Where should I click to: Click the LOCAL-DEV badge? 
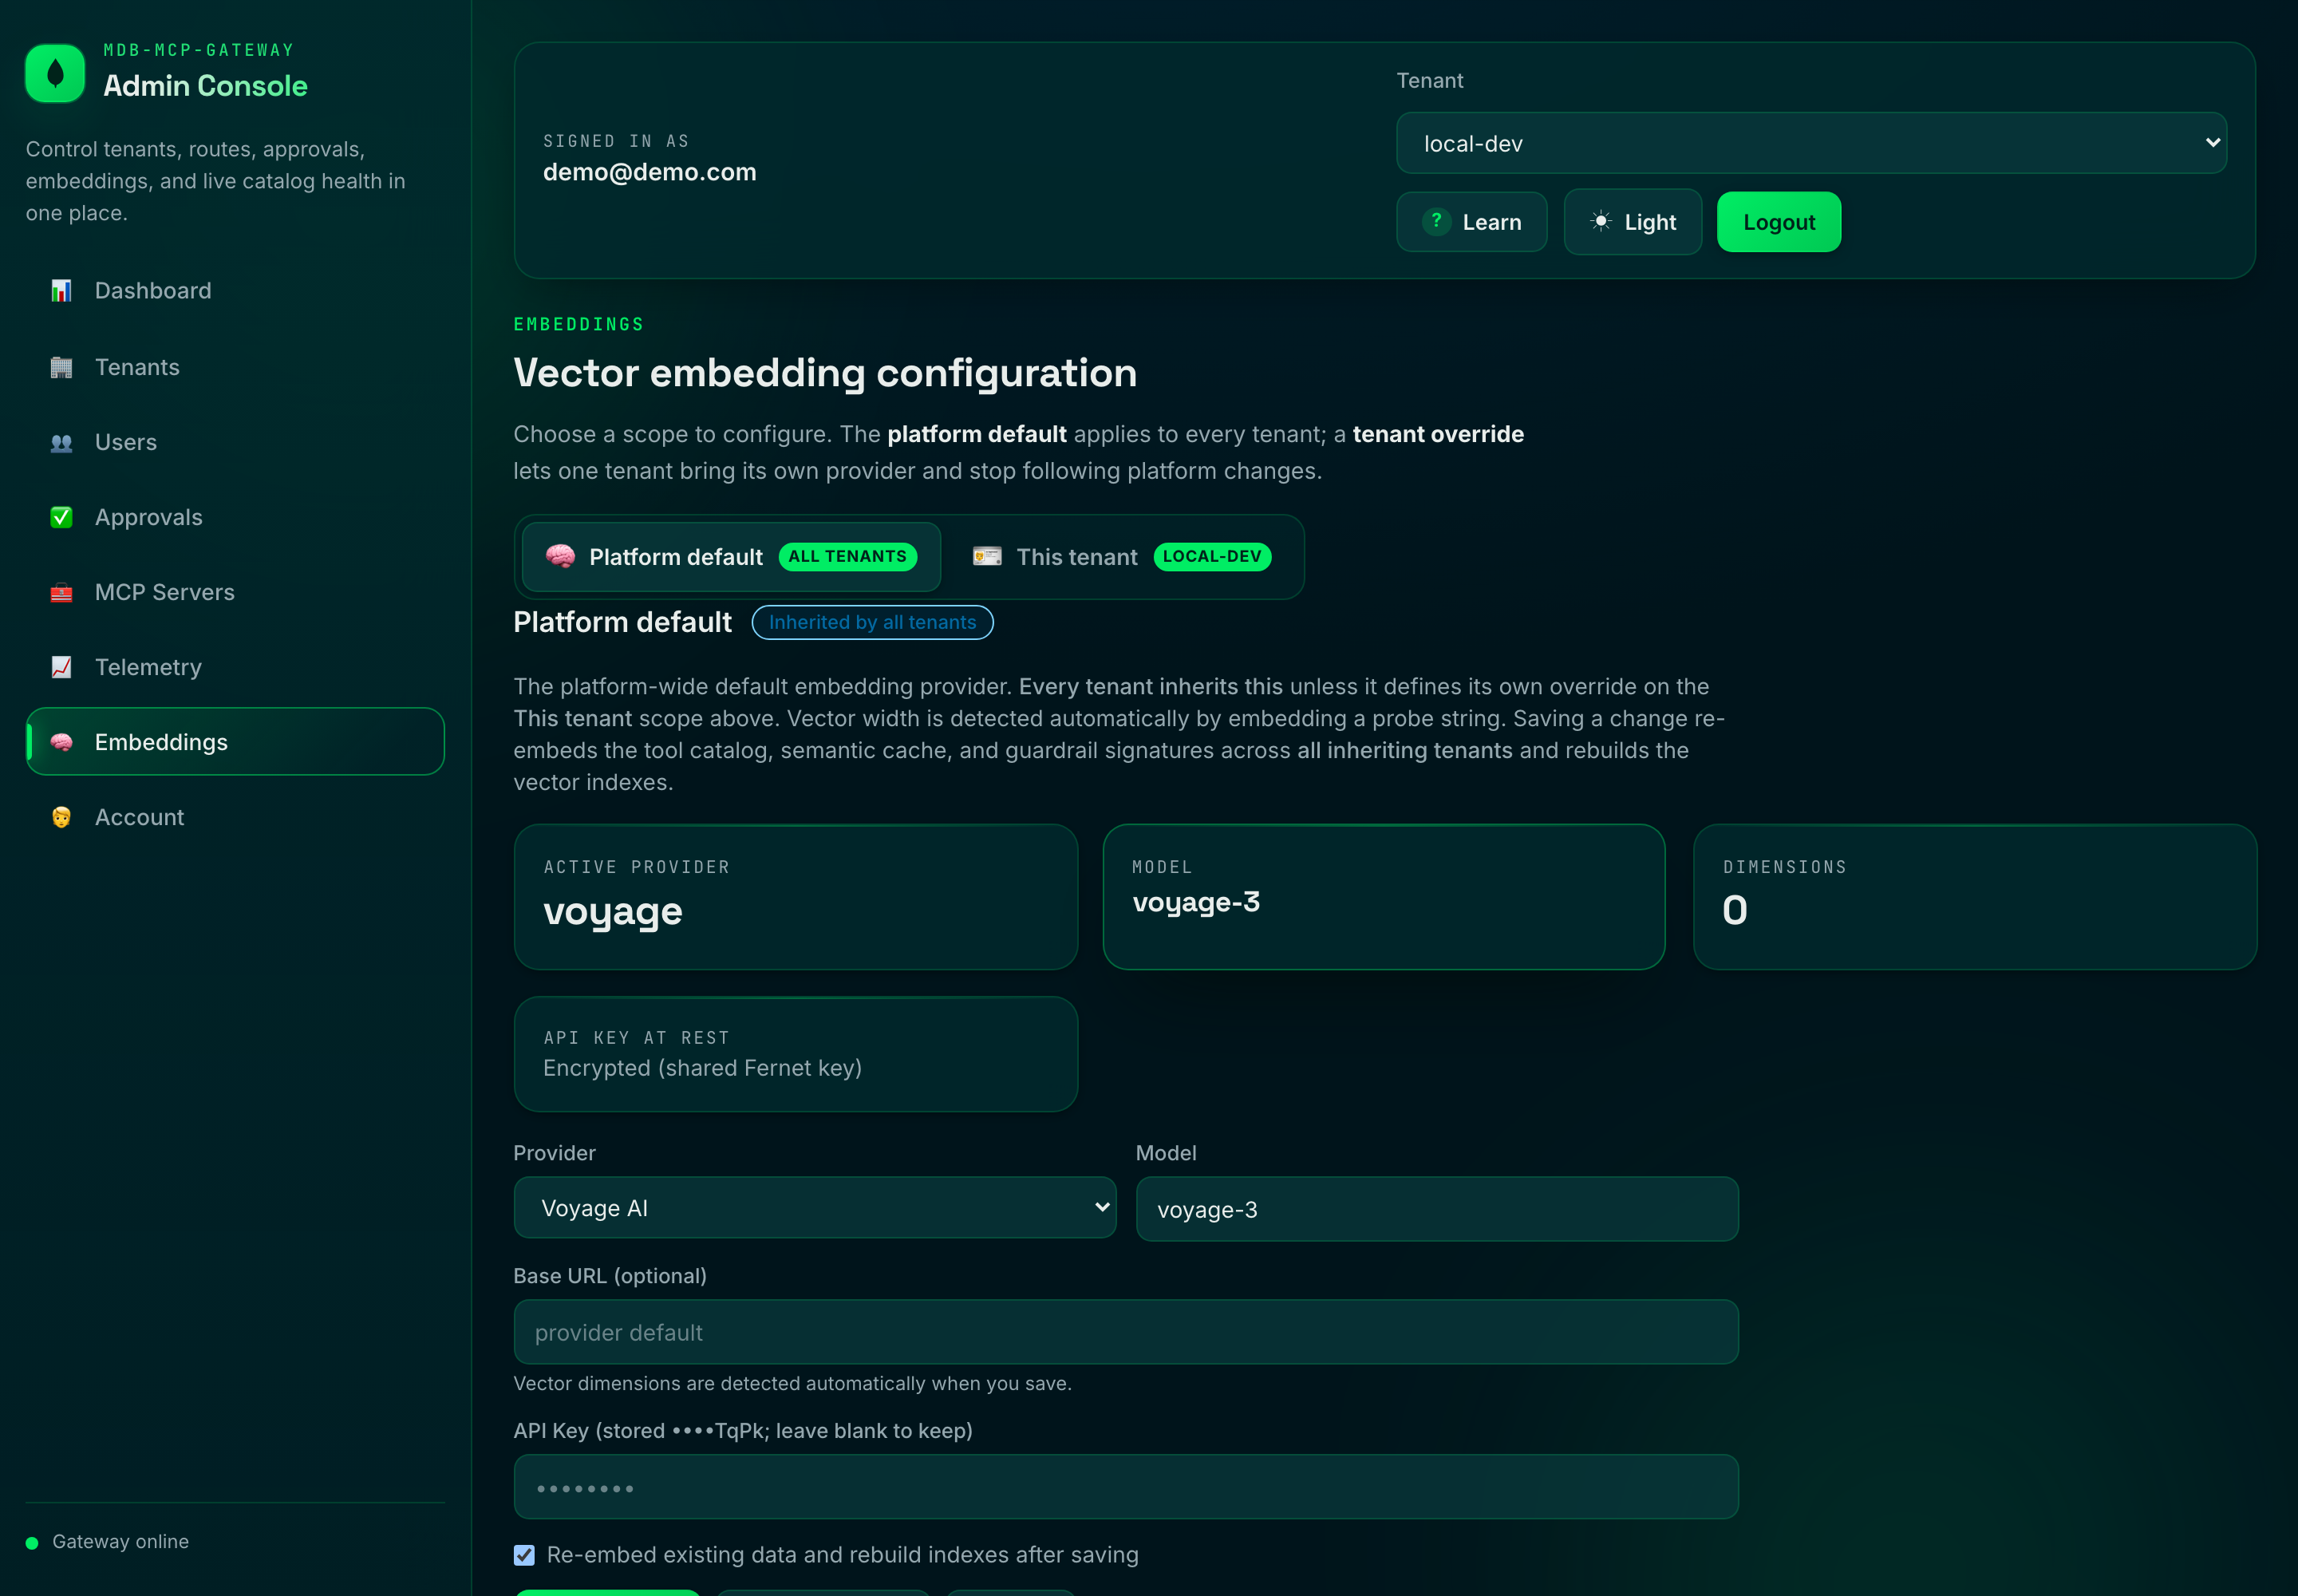pos(1212,556)
